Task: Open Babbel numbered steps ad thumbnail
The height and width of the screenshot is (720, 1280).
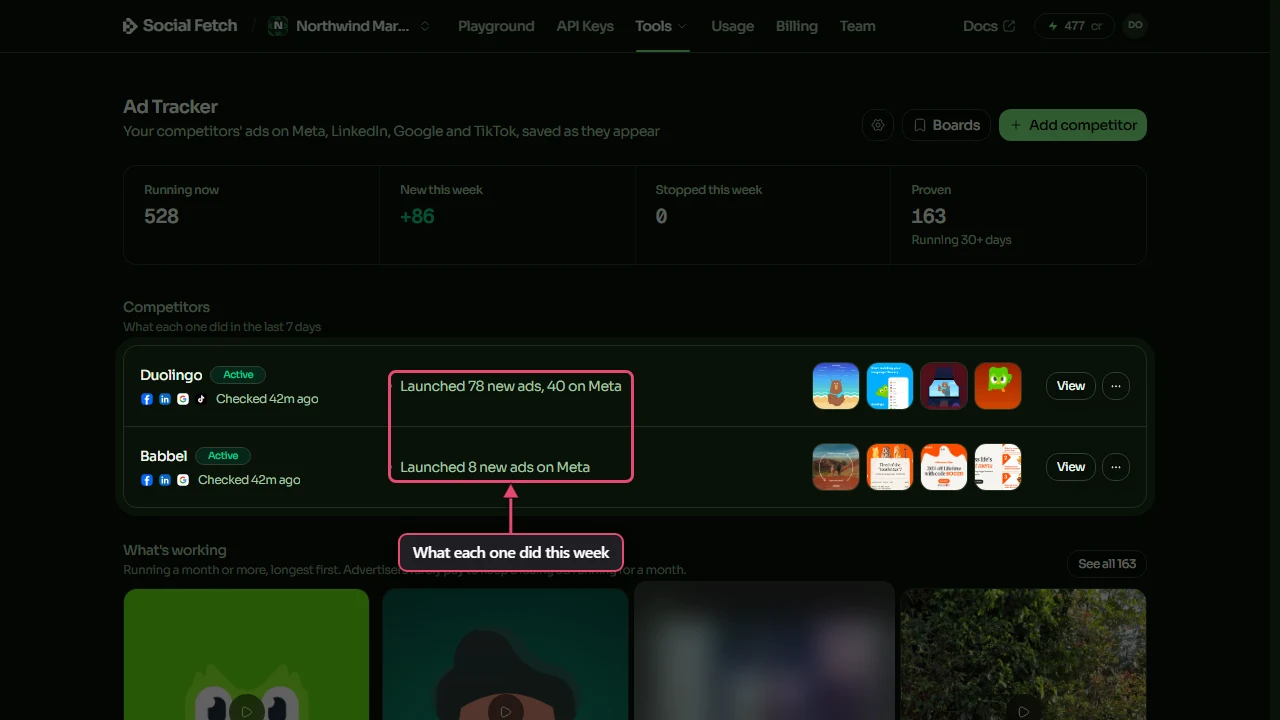Action: click(x=998, y=467)
